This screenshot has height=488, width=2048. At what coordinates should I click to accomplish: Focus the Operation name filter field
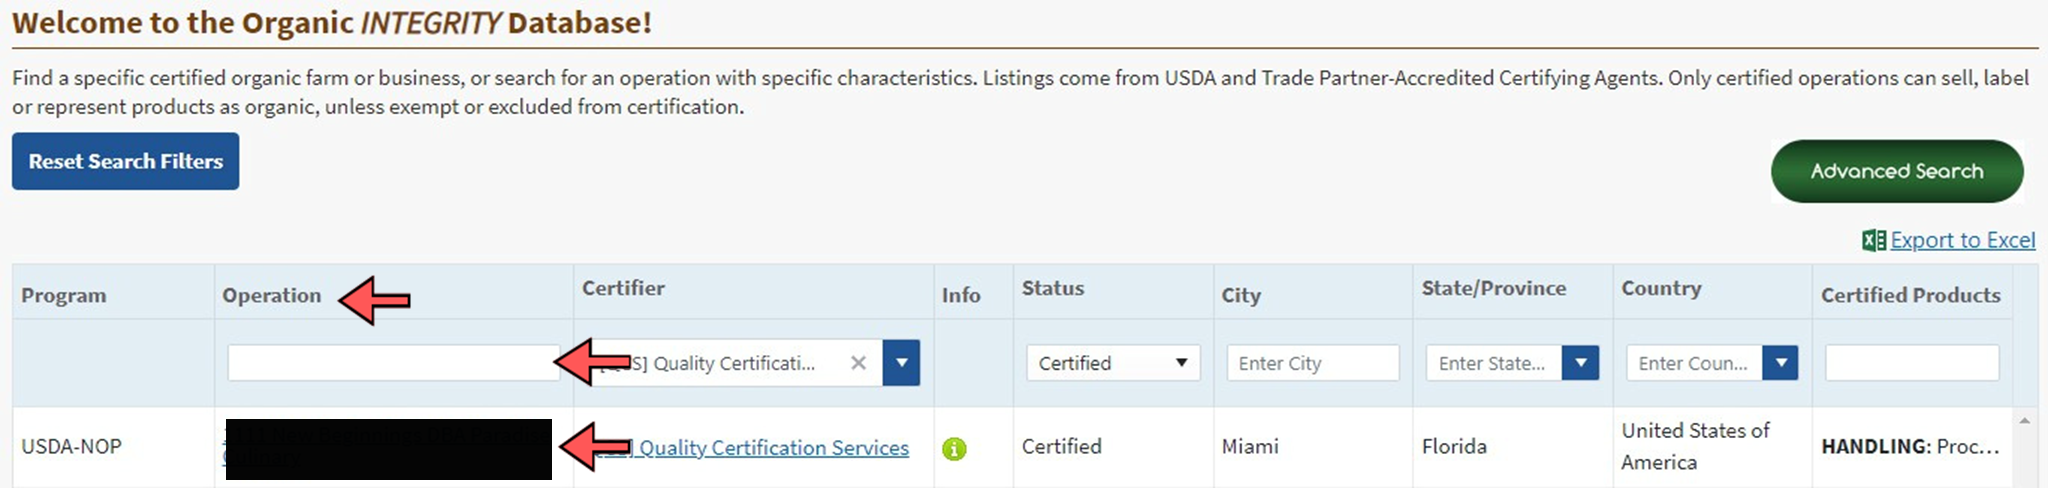(393, 362)
